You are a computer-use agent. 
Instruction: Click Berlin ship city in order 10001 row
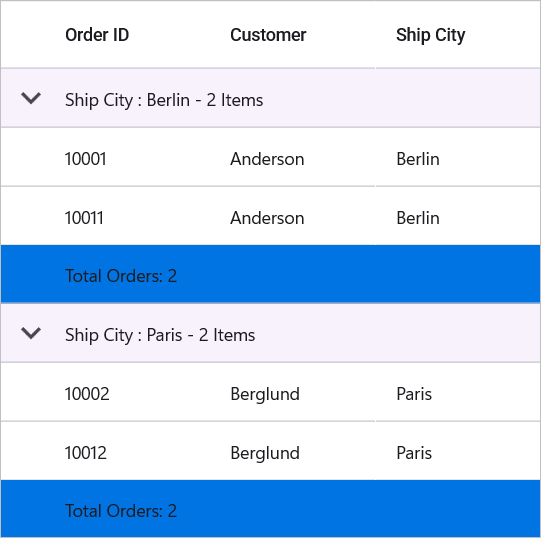coord(418,159)
